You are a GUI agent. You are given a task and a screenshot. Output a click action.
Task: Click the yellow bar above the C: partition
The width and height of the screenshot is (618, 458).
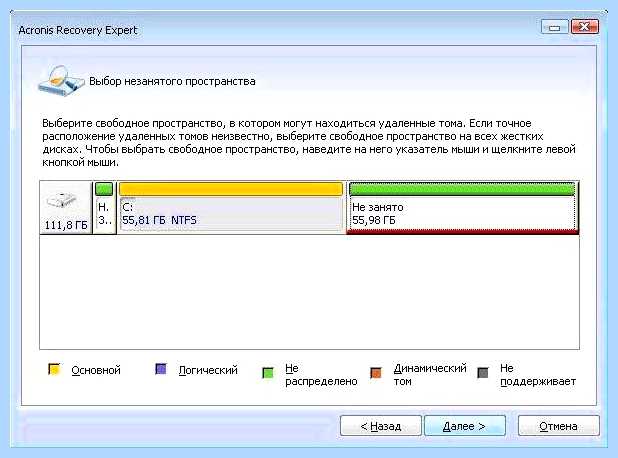pos(231,189)
